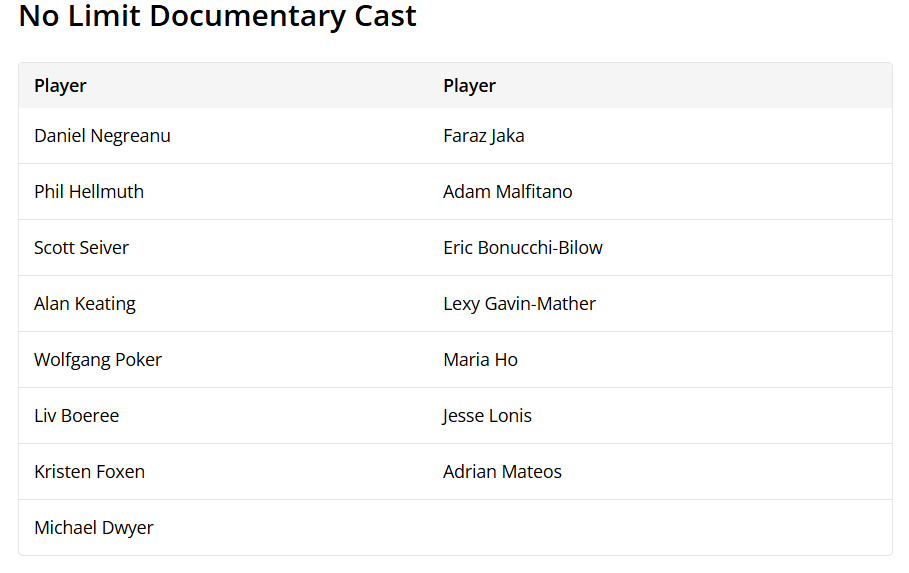Screen dimensions: 909x573
Task: Click the No Limit Documentary Cast heading
Action: coord(217,17)
